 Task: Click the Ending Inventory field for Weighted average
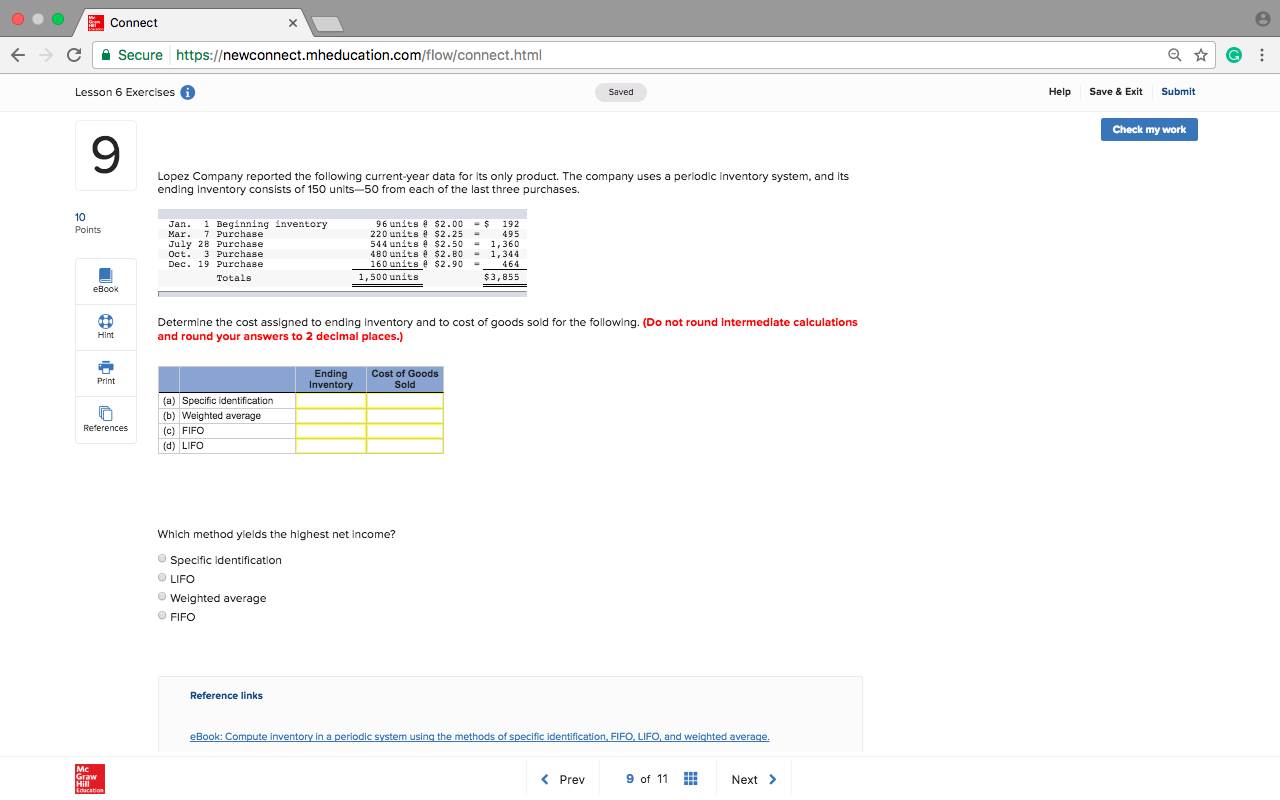point(331,415)
